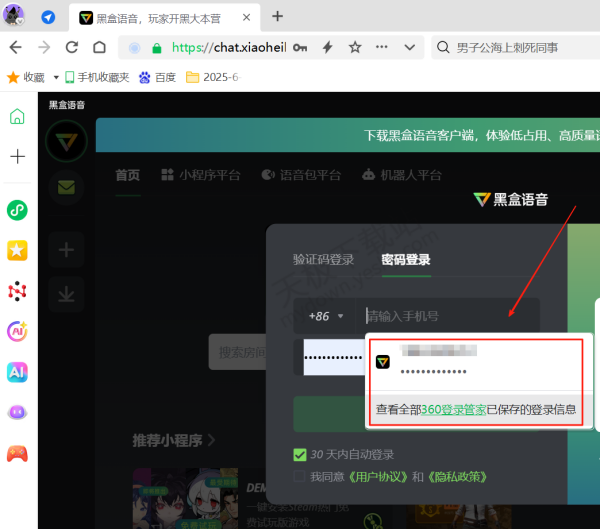
Task: Open the 360登录管家 link
Action: (454, 409)
